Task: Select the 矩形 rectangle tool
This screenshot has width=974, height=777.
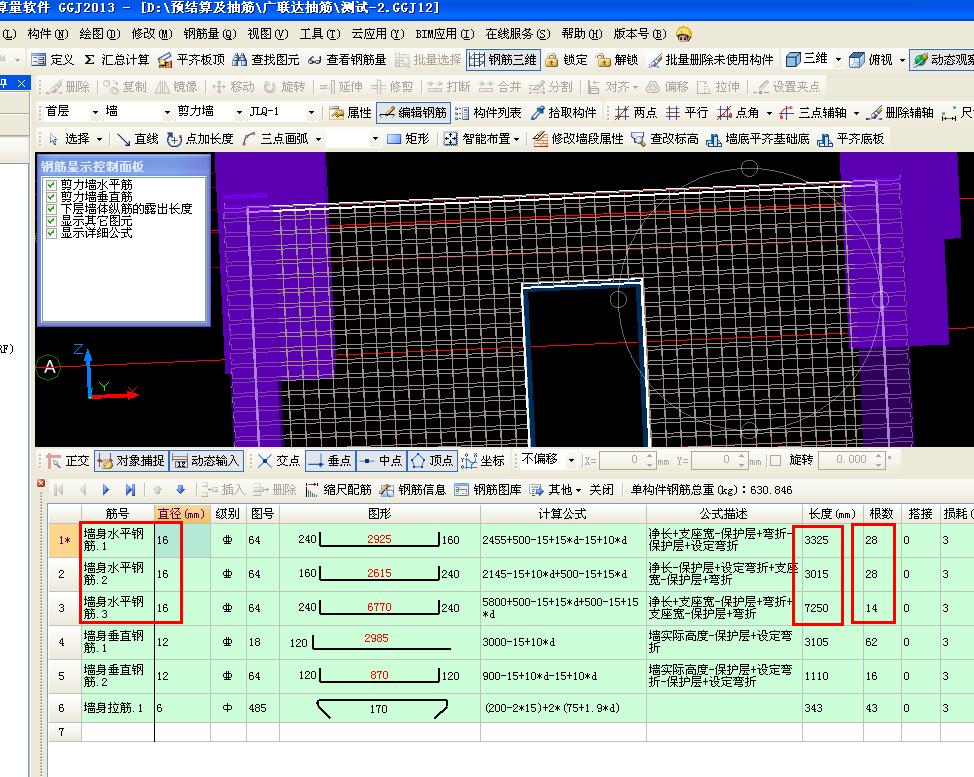Action: (x=407, y=139)
